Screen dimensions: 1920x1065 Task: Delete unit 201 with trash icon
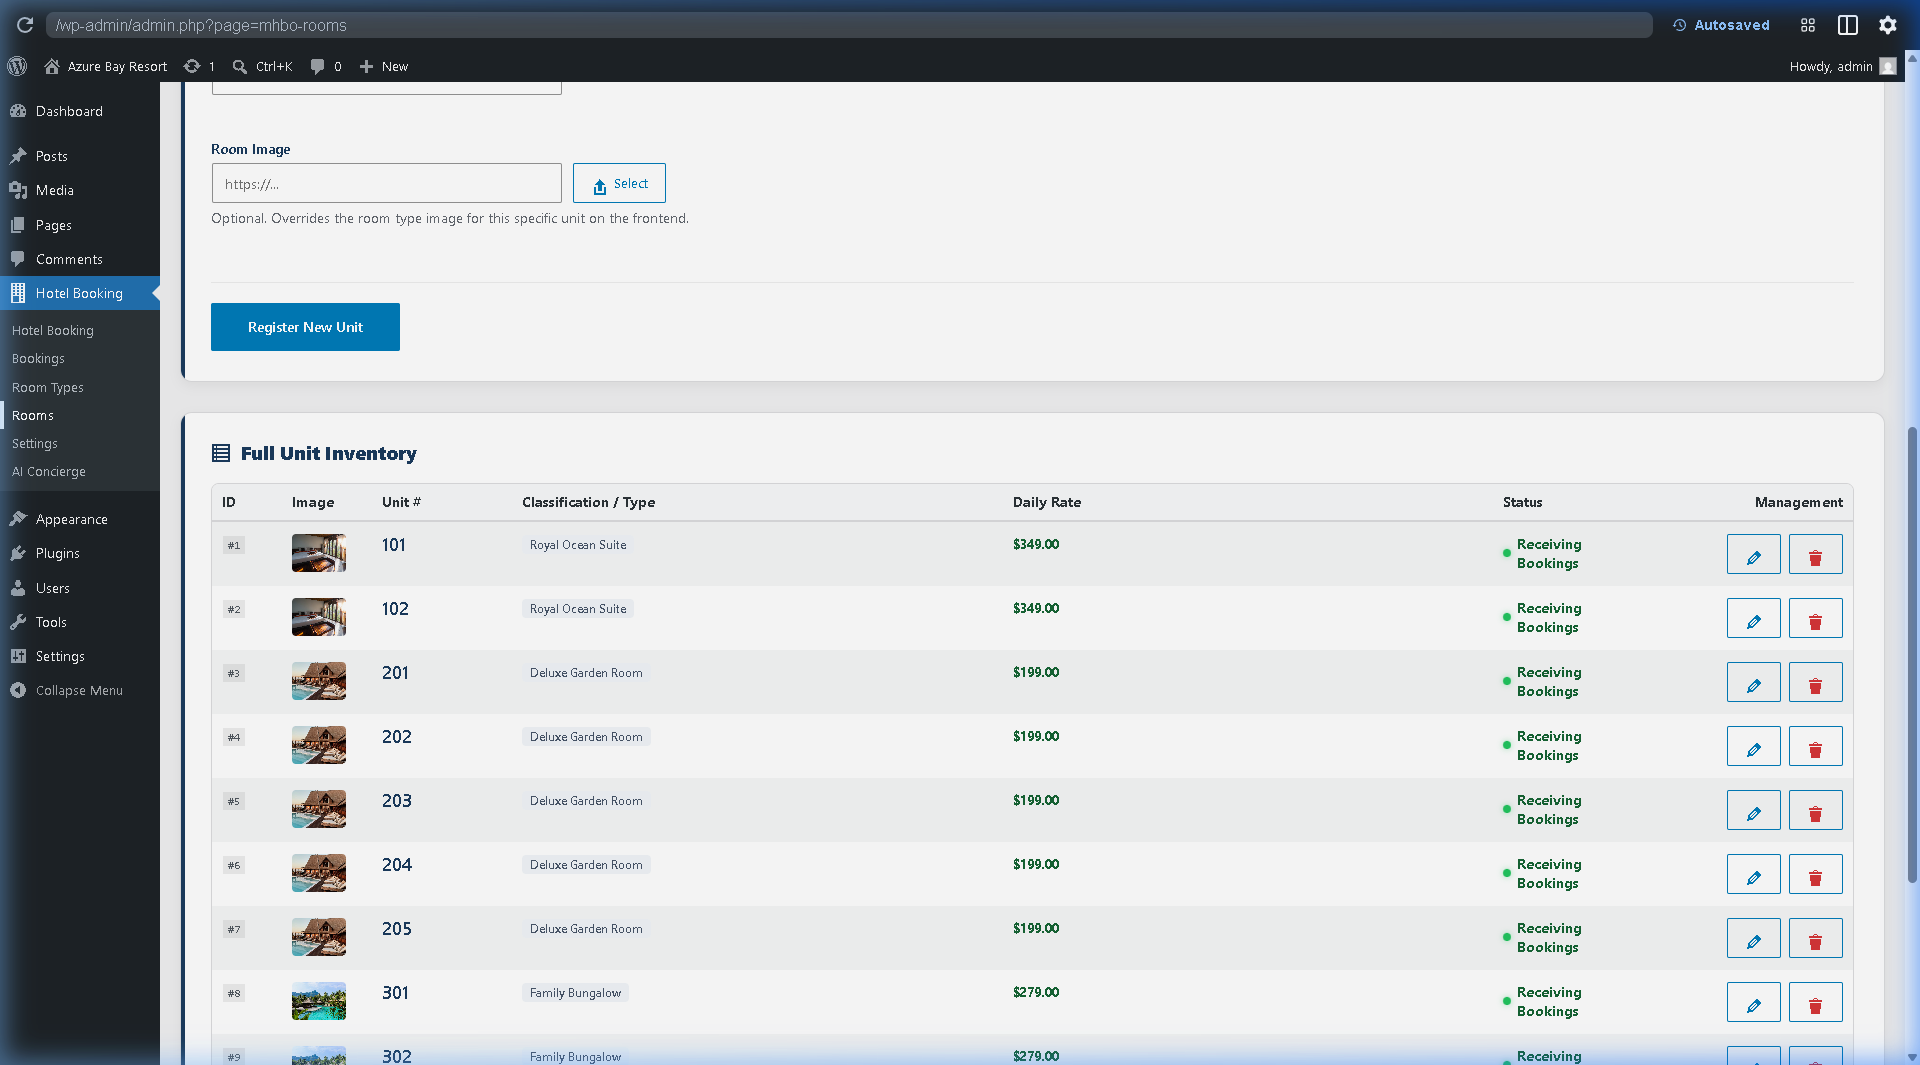coord(1815,682)
